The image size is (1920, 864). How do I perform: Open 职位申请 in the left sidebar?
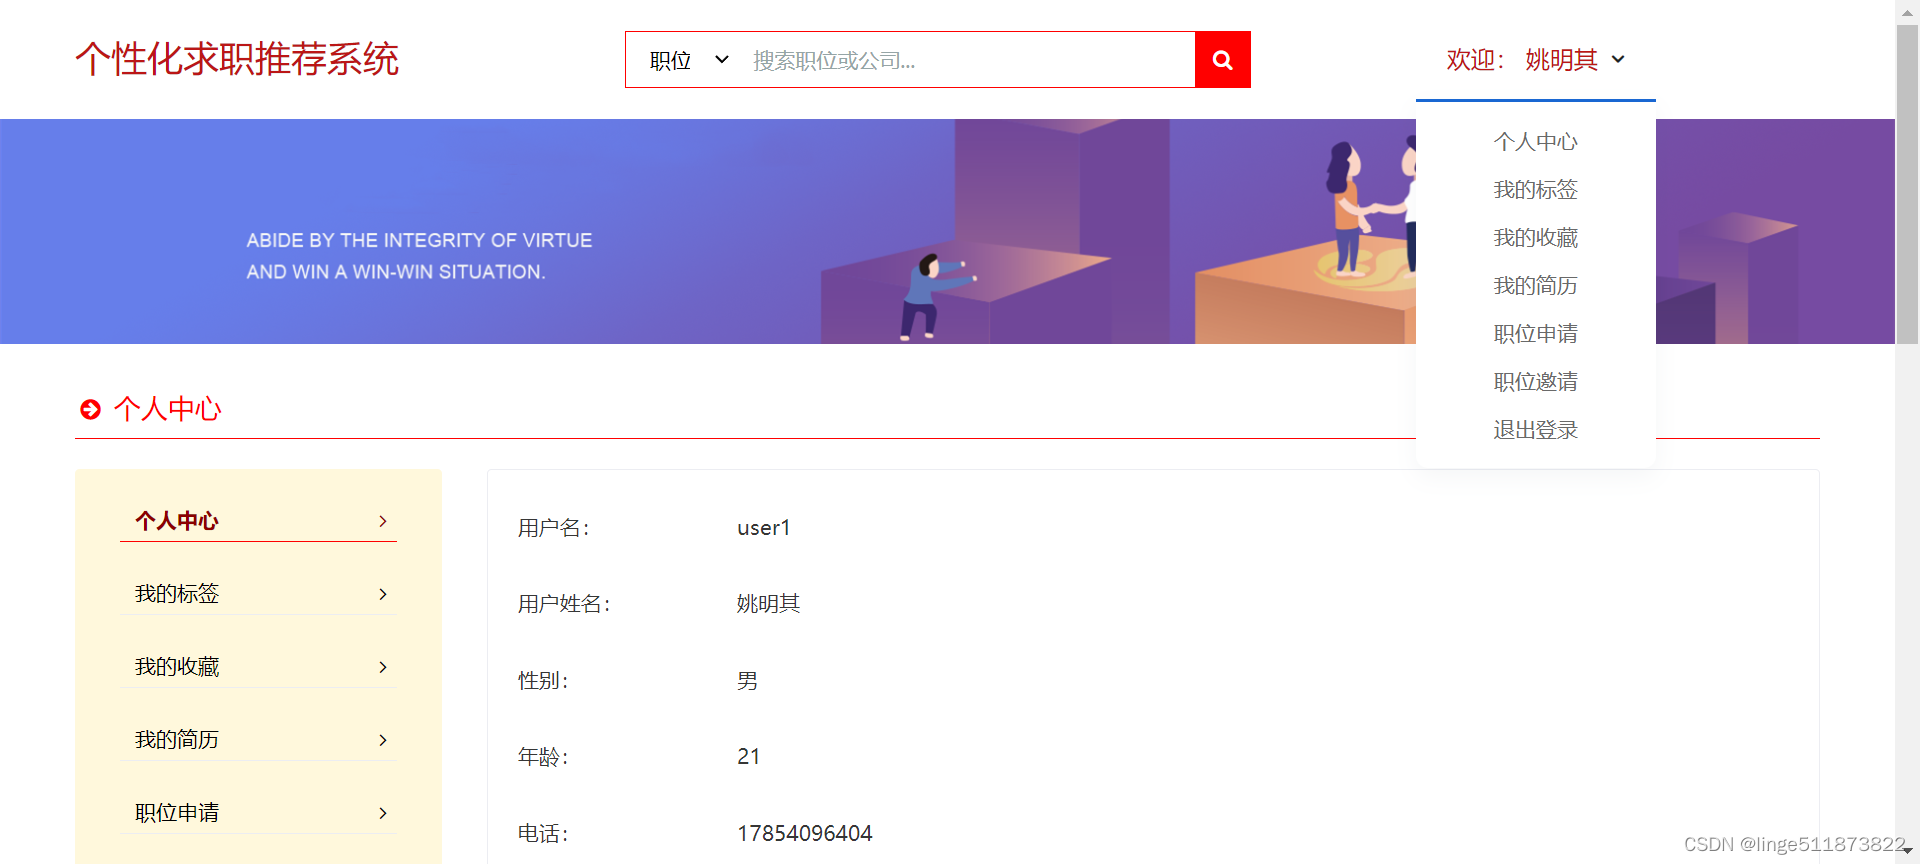tap(258, 813)
